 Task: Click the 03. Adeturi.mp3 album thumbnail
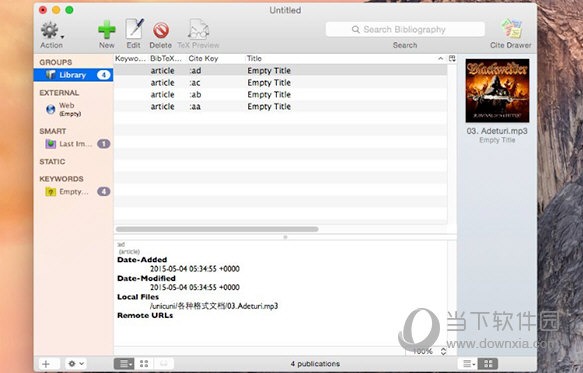point(497,90)
